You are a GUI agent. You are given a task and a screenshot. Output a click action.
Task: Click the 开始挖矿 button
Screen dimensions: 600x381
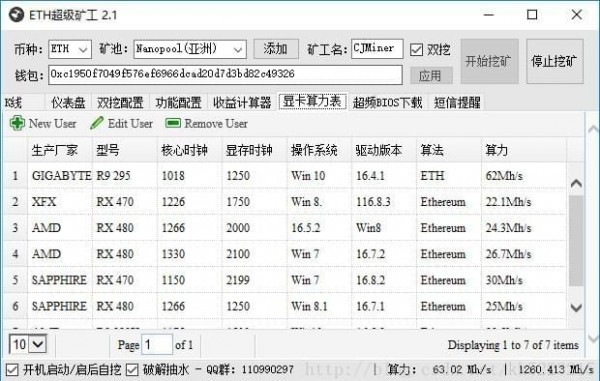click(x=489, y=61)
